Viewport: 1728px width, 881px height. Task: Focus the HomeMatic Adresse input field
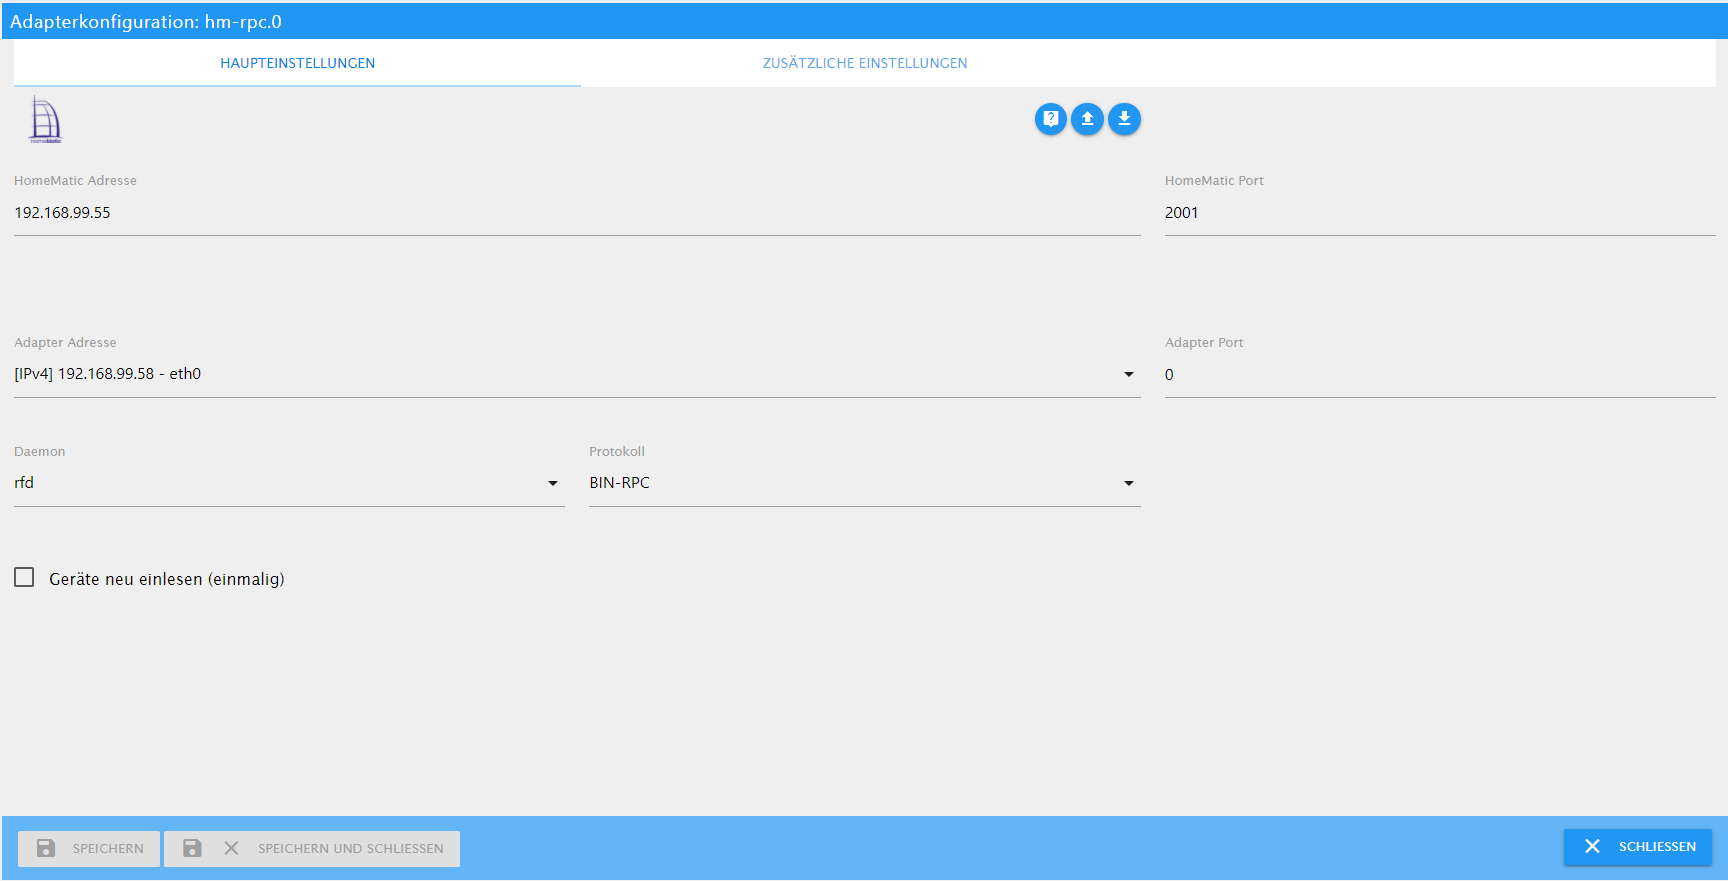point(577,213)
